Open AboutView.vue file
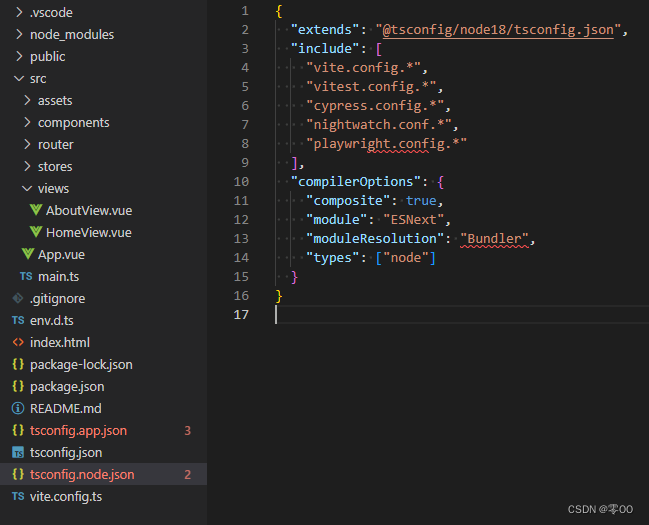The image size is (649, 525). [x=89, y=210]
